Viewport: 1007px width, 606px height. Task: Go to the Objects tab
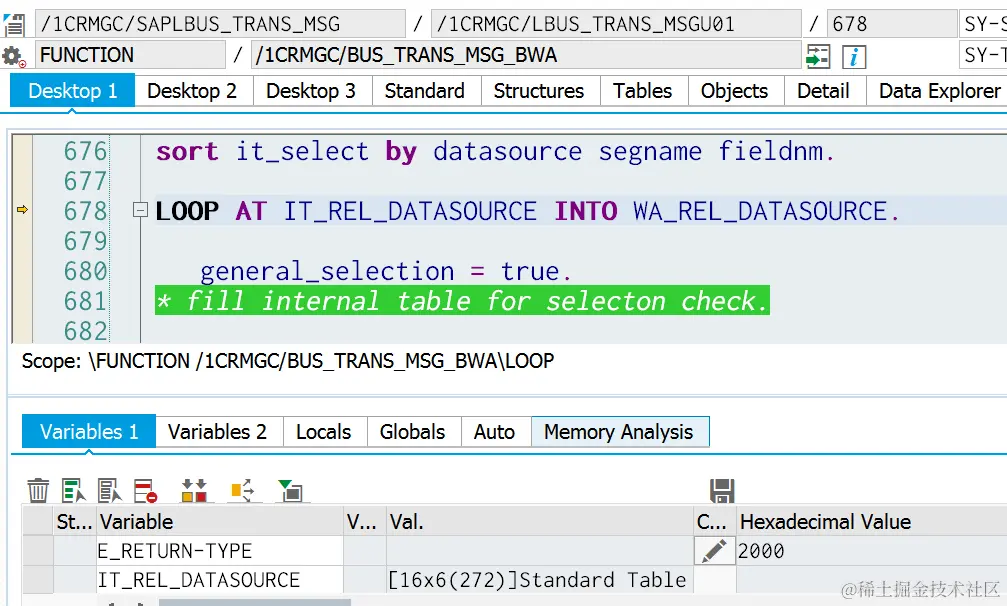[x=734, y=91]
